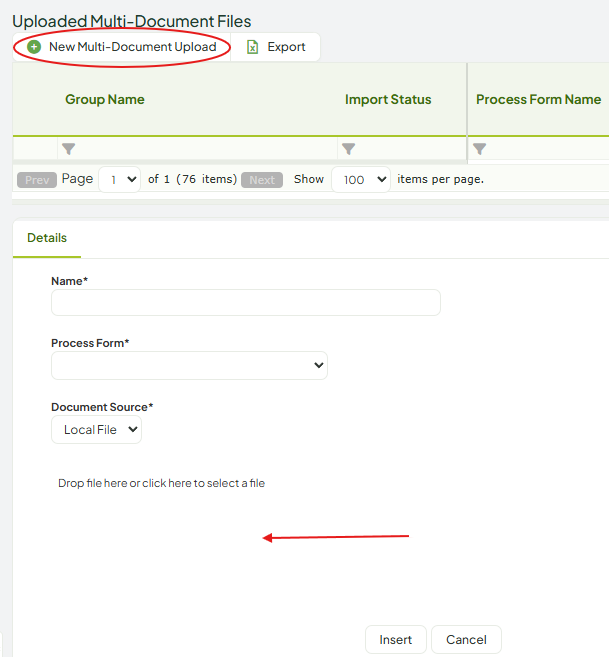Go to Next page of results

[x=262, y=180]
